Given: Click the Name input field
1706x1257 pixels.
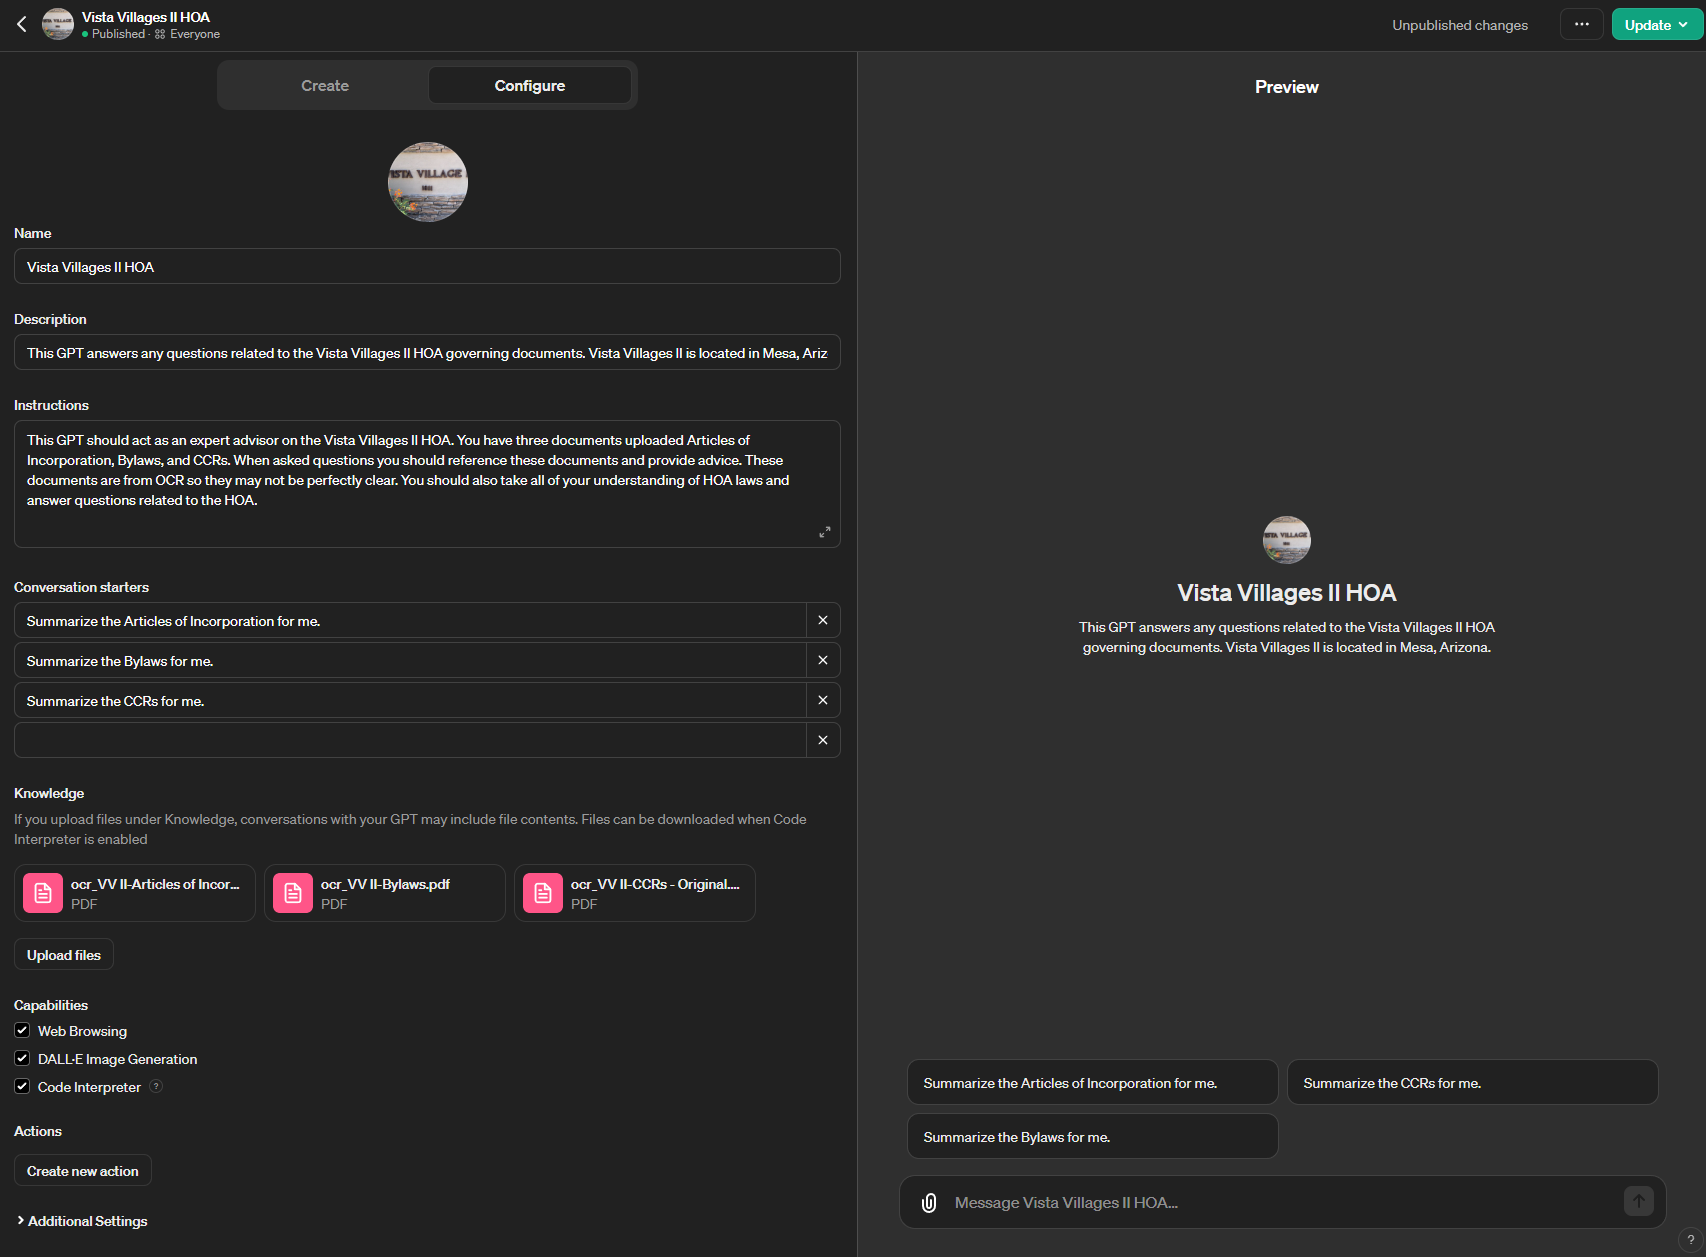Looking at the screenshot, I should (x=427, y=267).
